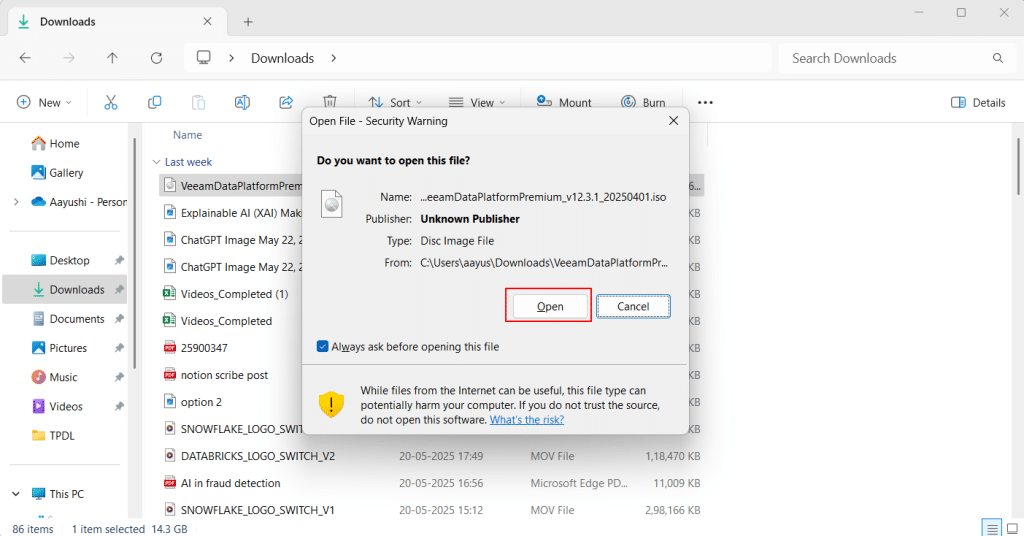Click the Cut scissors icon
The image size is (1024, 536).
point(110,102)
